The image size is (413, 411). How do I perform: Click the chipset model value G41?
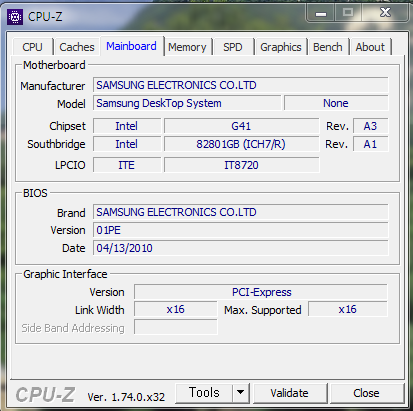pyautogui.click(x=241, y=126)
